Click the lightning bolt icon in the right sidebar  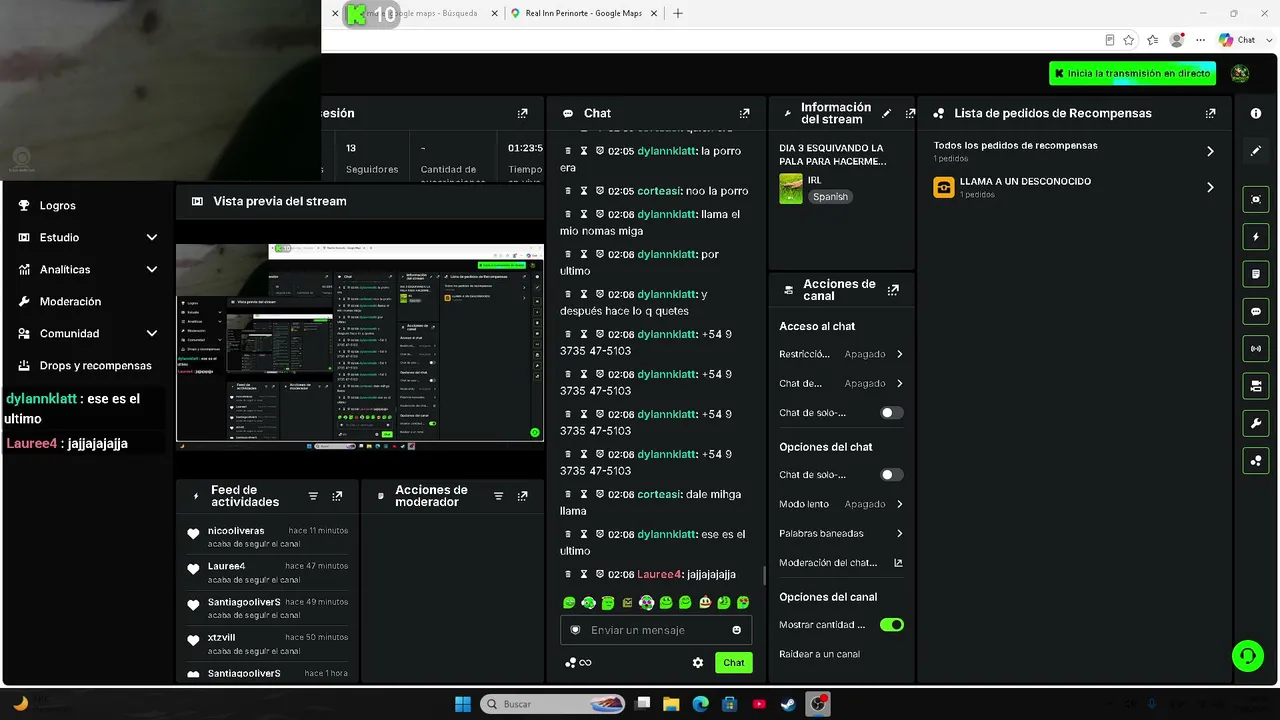coord(1256,237)
